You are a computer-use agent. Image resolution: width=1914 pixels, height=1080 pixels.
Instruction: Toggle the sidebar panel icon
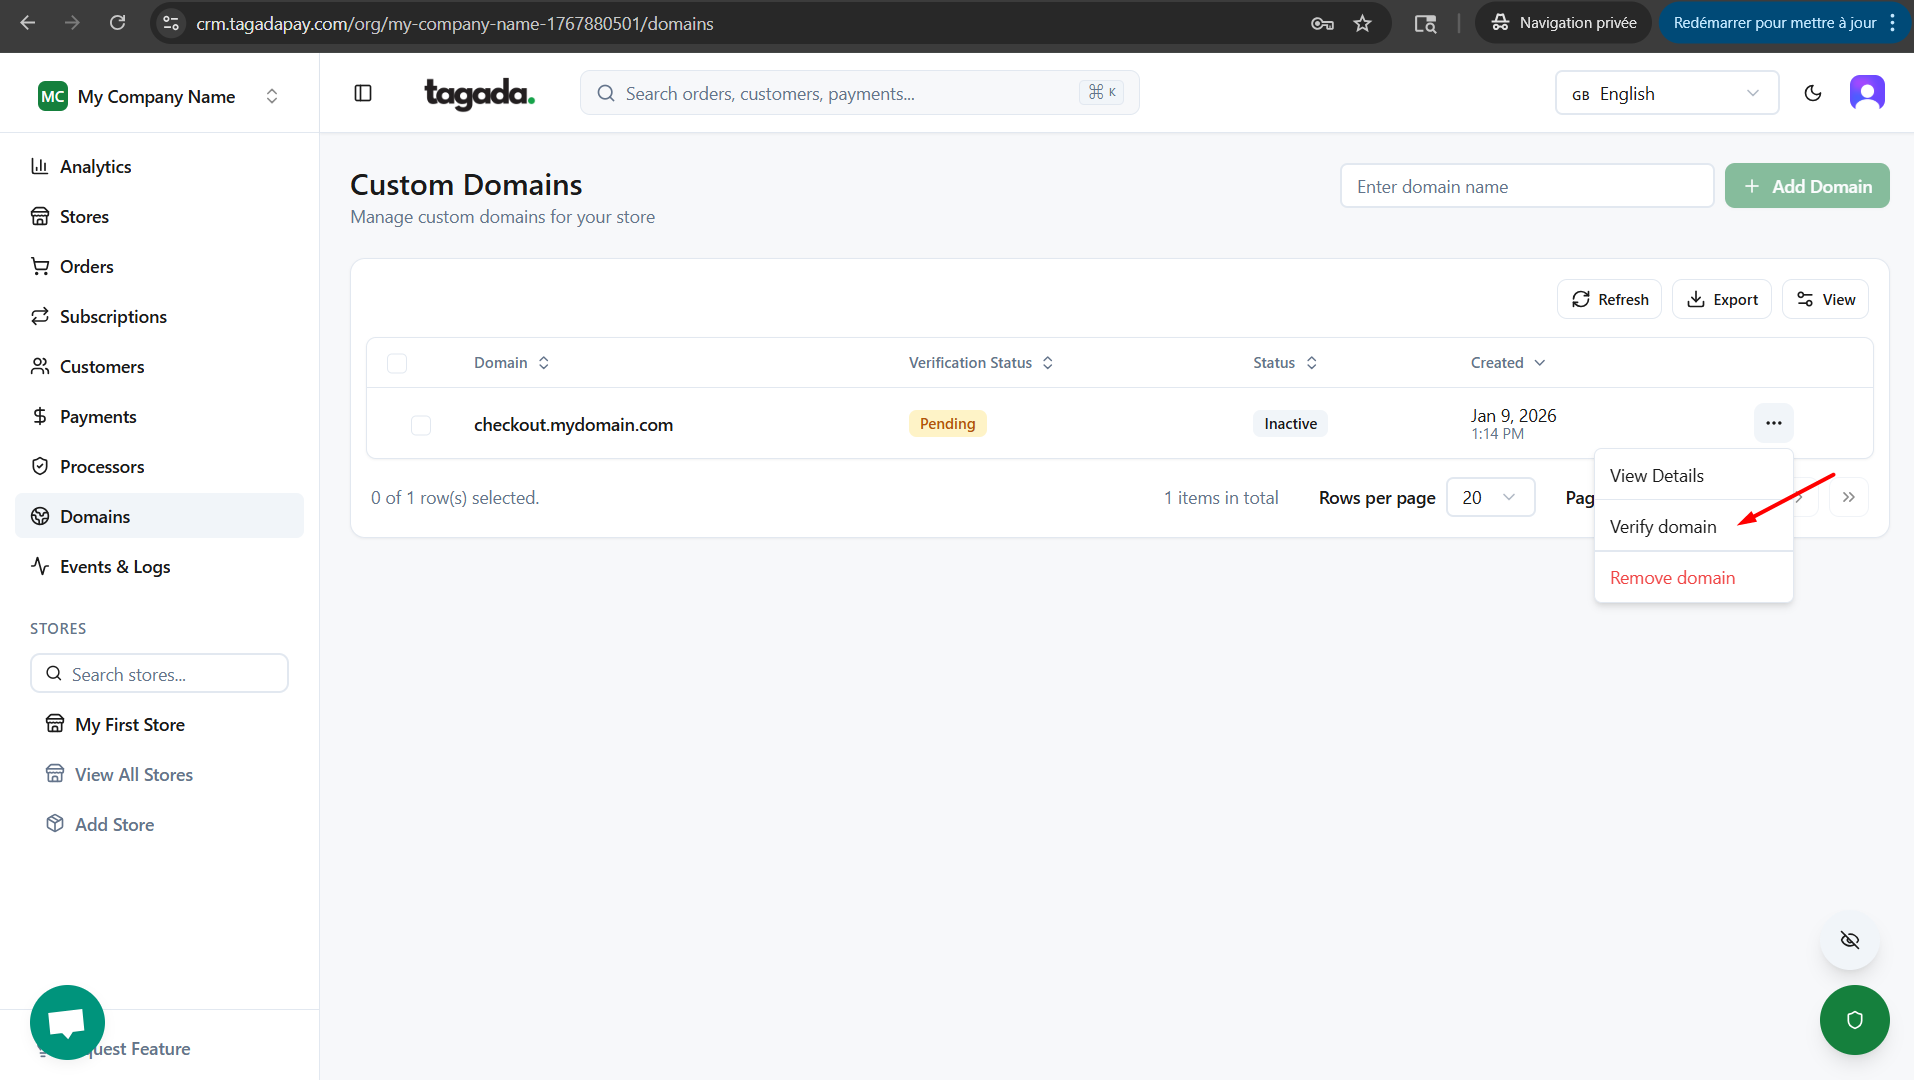(x=363, y=93)
